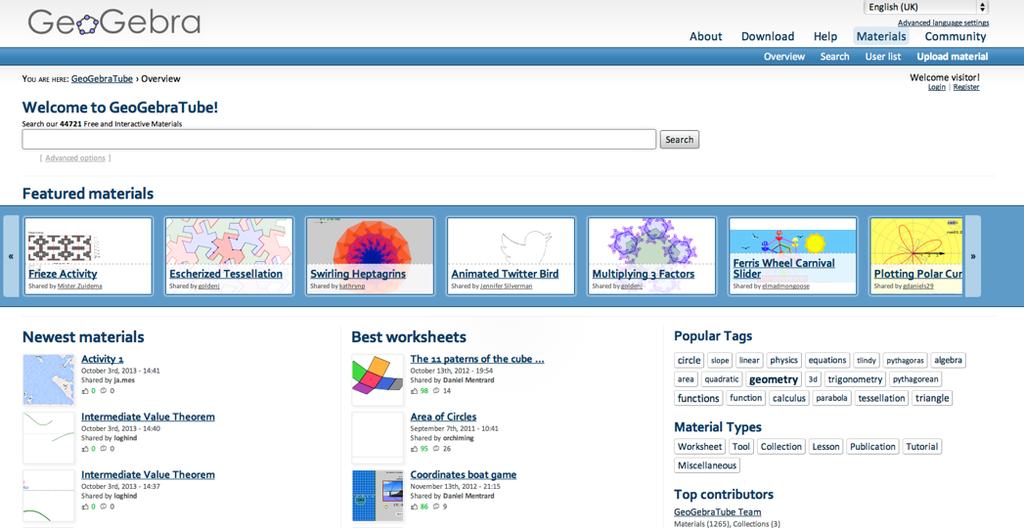The image size is (1024, 528).
Task: Click the Login link
Action: (x=936, y=87)
